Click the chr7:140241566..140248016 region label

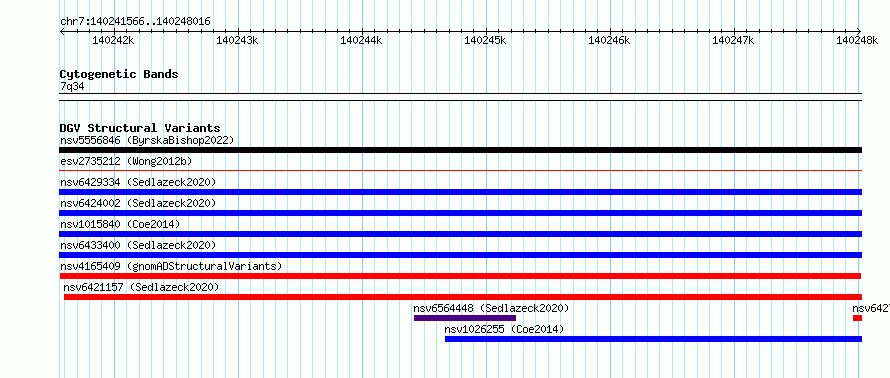(x=135, y=22)
